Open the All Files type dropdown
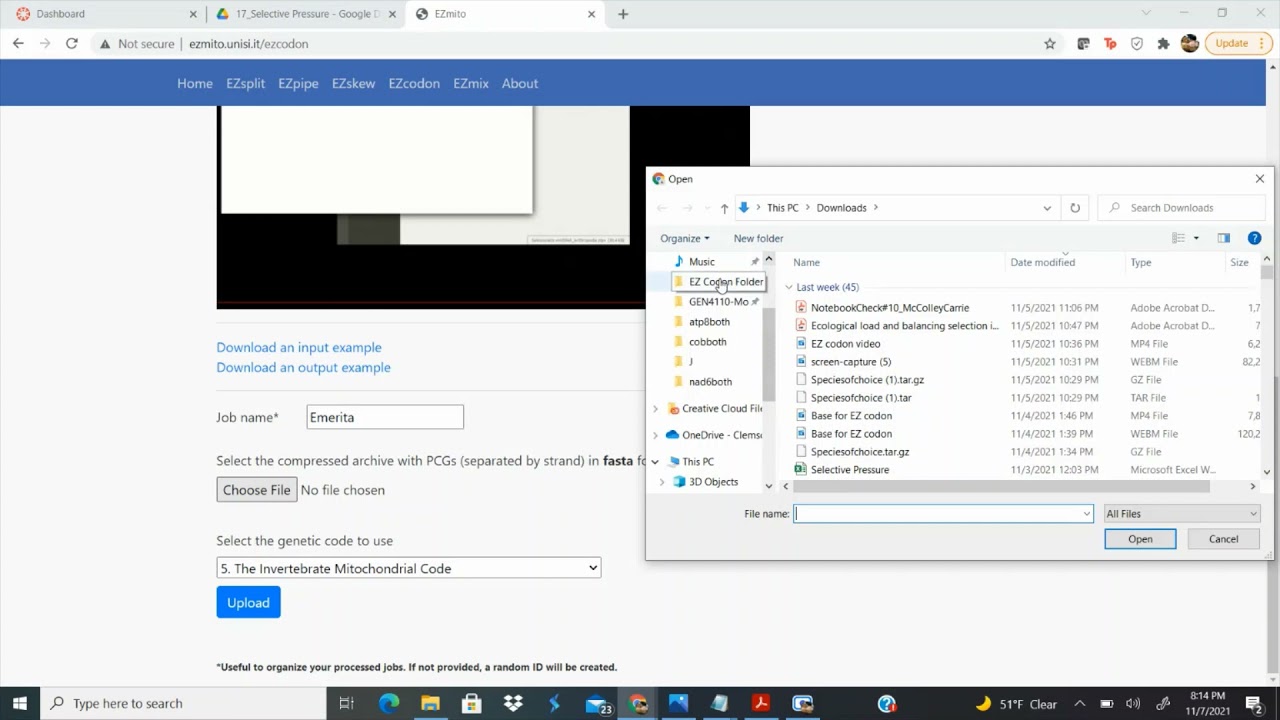The height and width of the screenshot is (720, 1280). click(1181, 514)
